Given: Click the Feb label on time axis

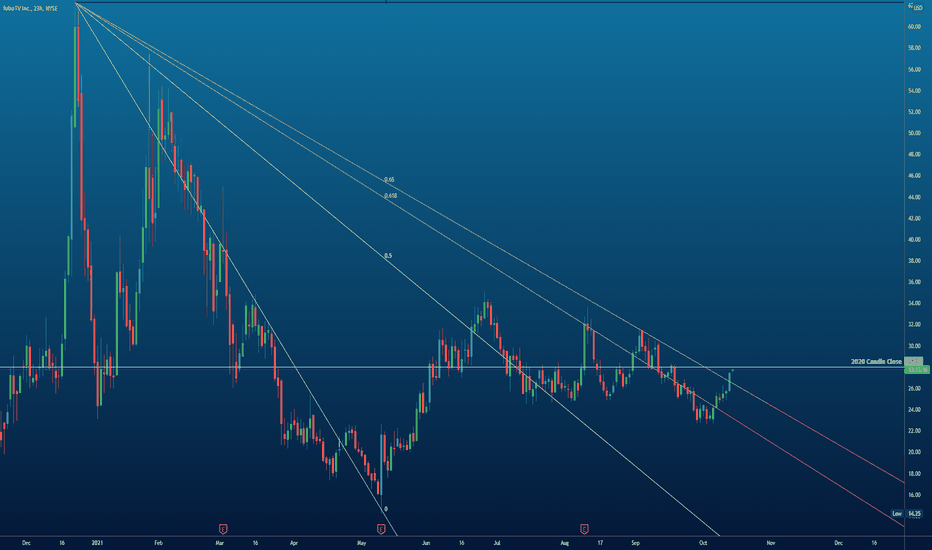Looking at the screenshot, I should tap(158, 543).
